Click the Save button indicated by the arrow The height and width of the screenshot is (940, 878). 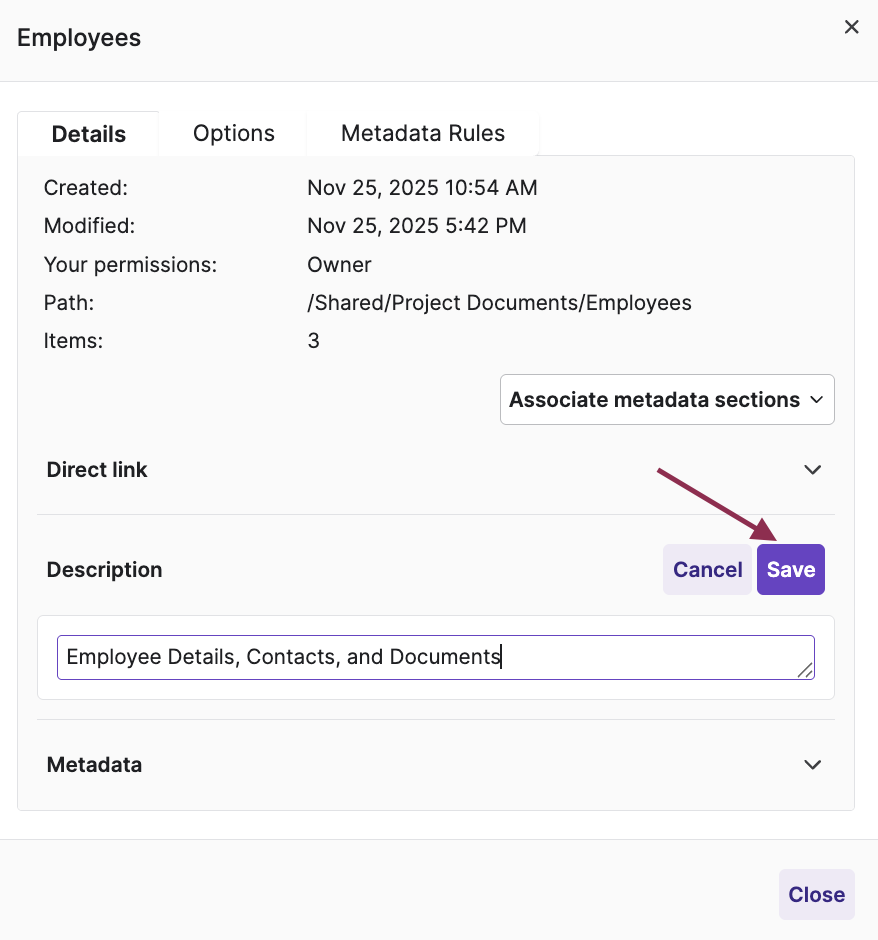(791, 569)
